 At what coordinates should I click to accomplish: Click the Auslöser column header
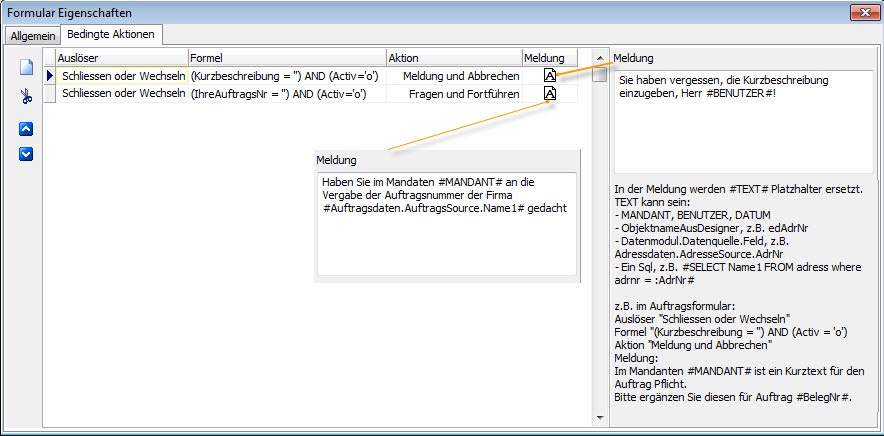pos(120,58)
